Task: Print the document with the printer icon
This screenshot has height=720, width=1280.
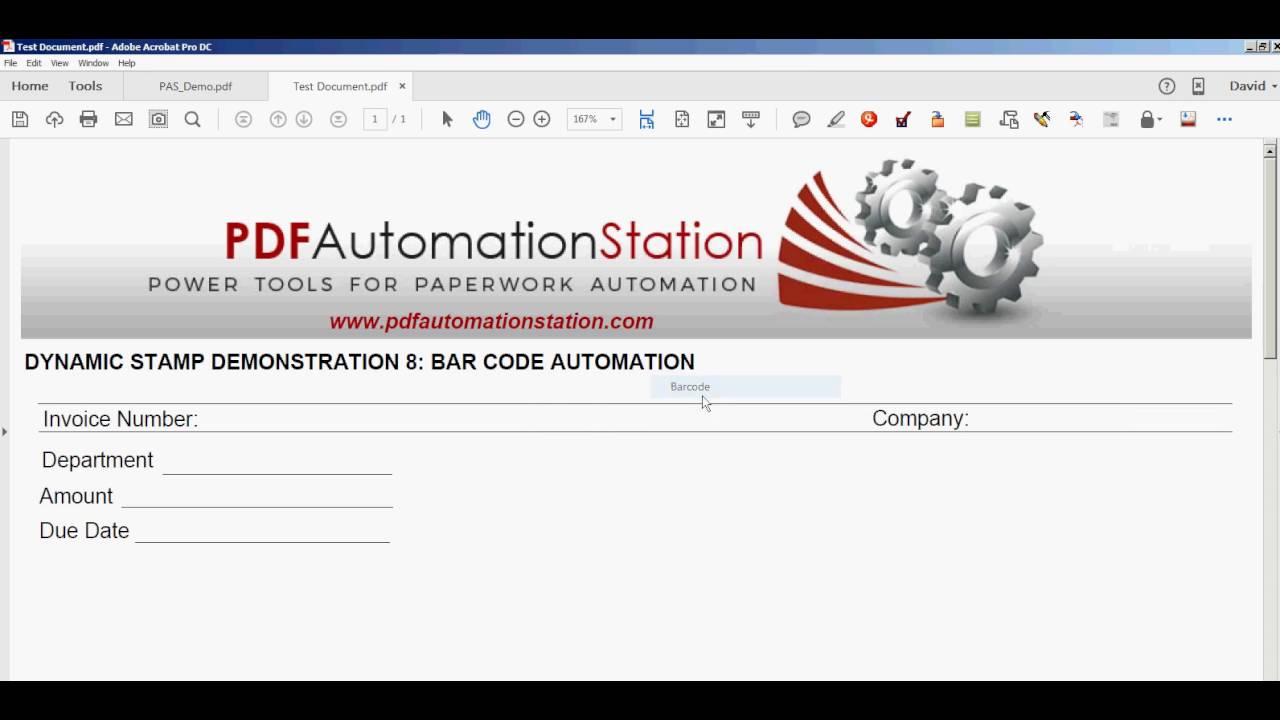Action: pyautogui.click(x=89, y=119)
